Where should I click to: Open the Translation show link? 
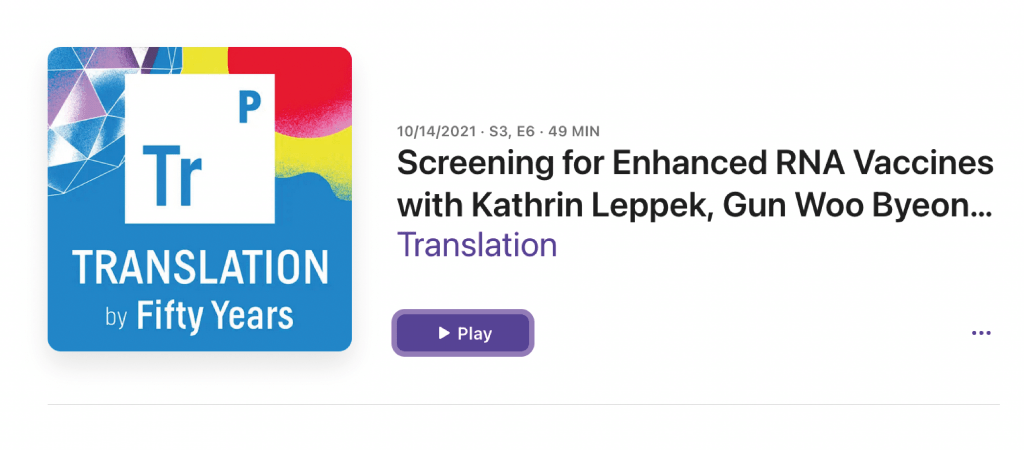point(477,245)
